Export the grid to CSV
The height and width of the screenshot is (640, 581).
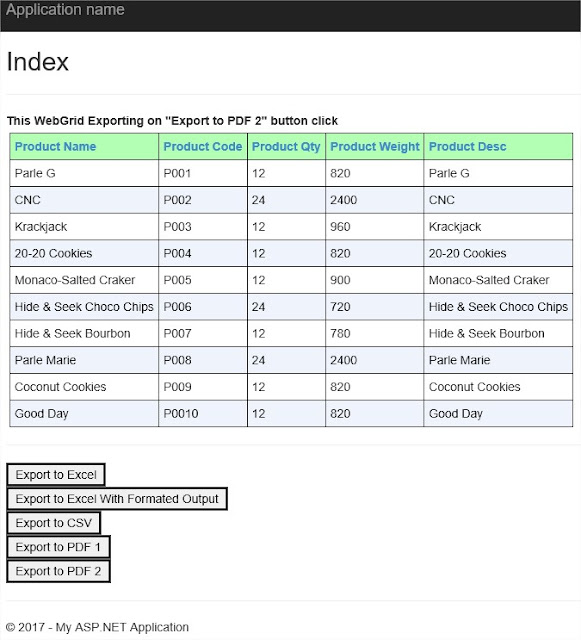53,522
